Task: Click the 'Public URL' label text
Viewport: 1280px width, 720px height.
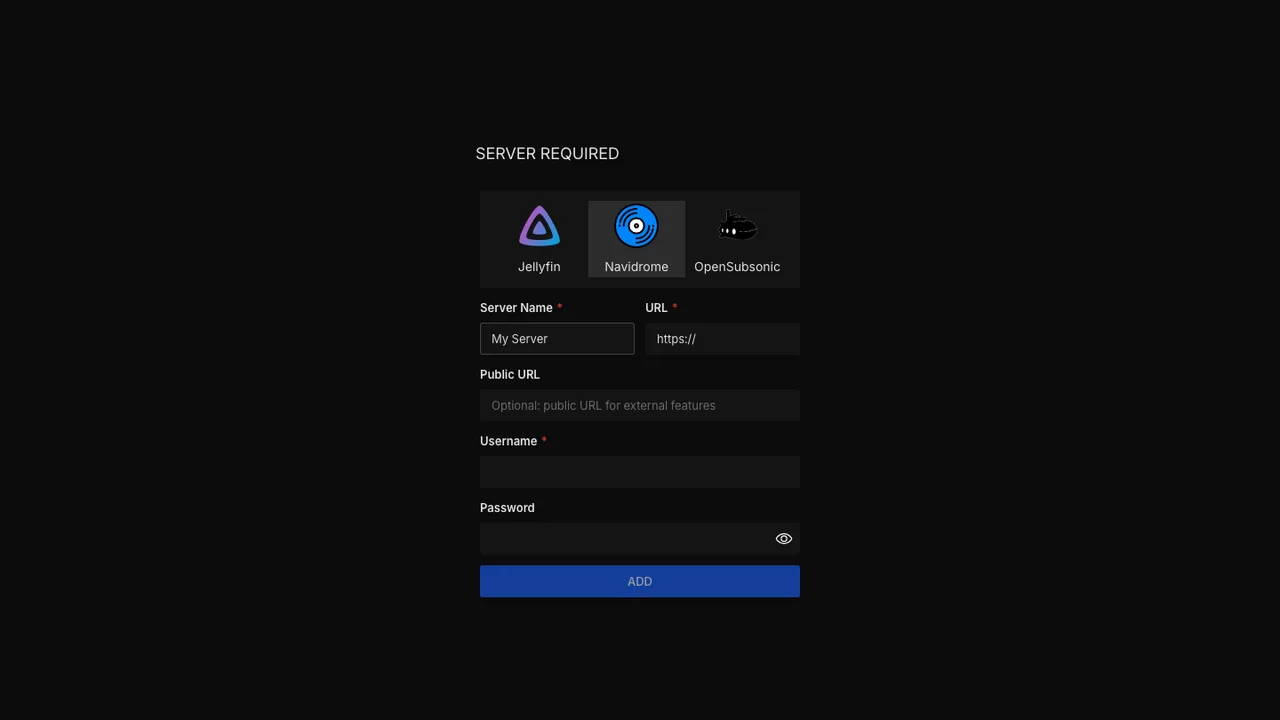Action: tap(510, 375)
